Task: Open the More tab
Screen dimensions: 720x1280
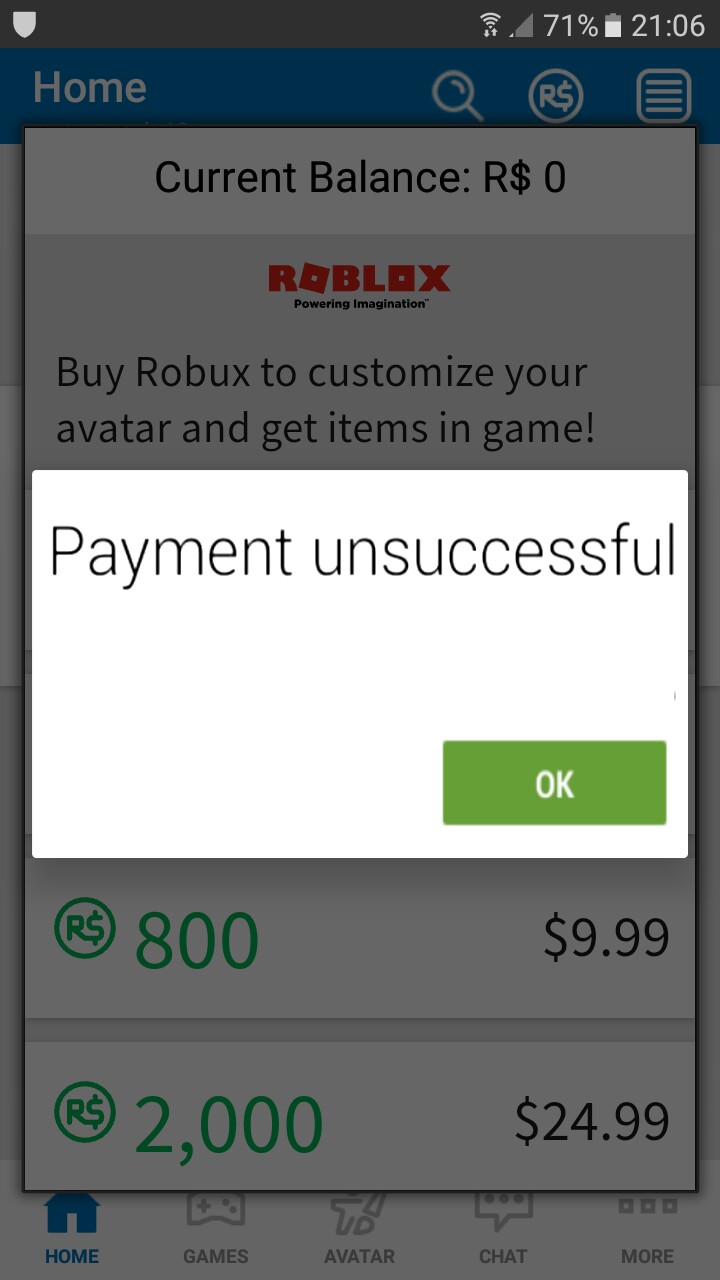Action: pos(647,1227)
